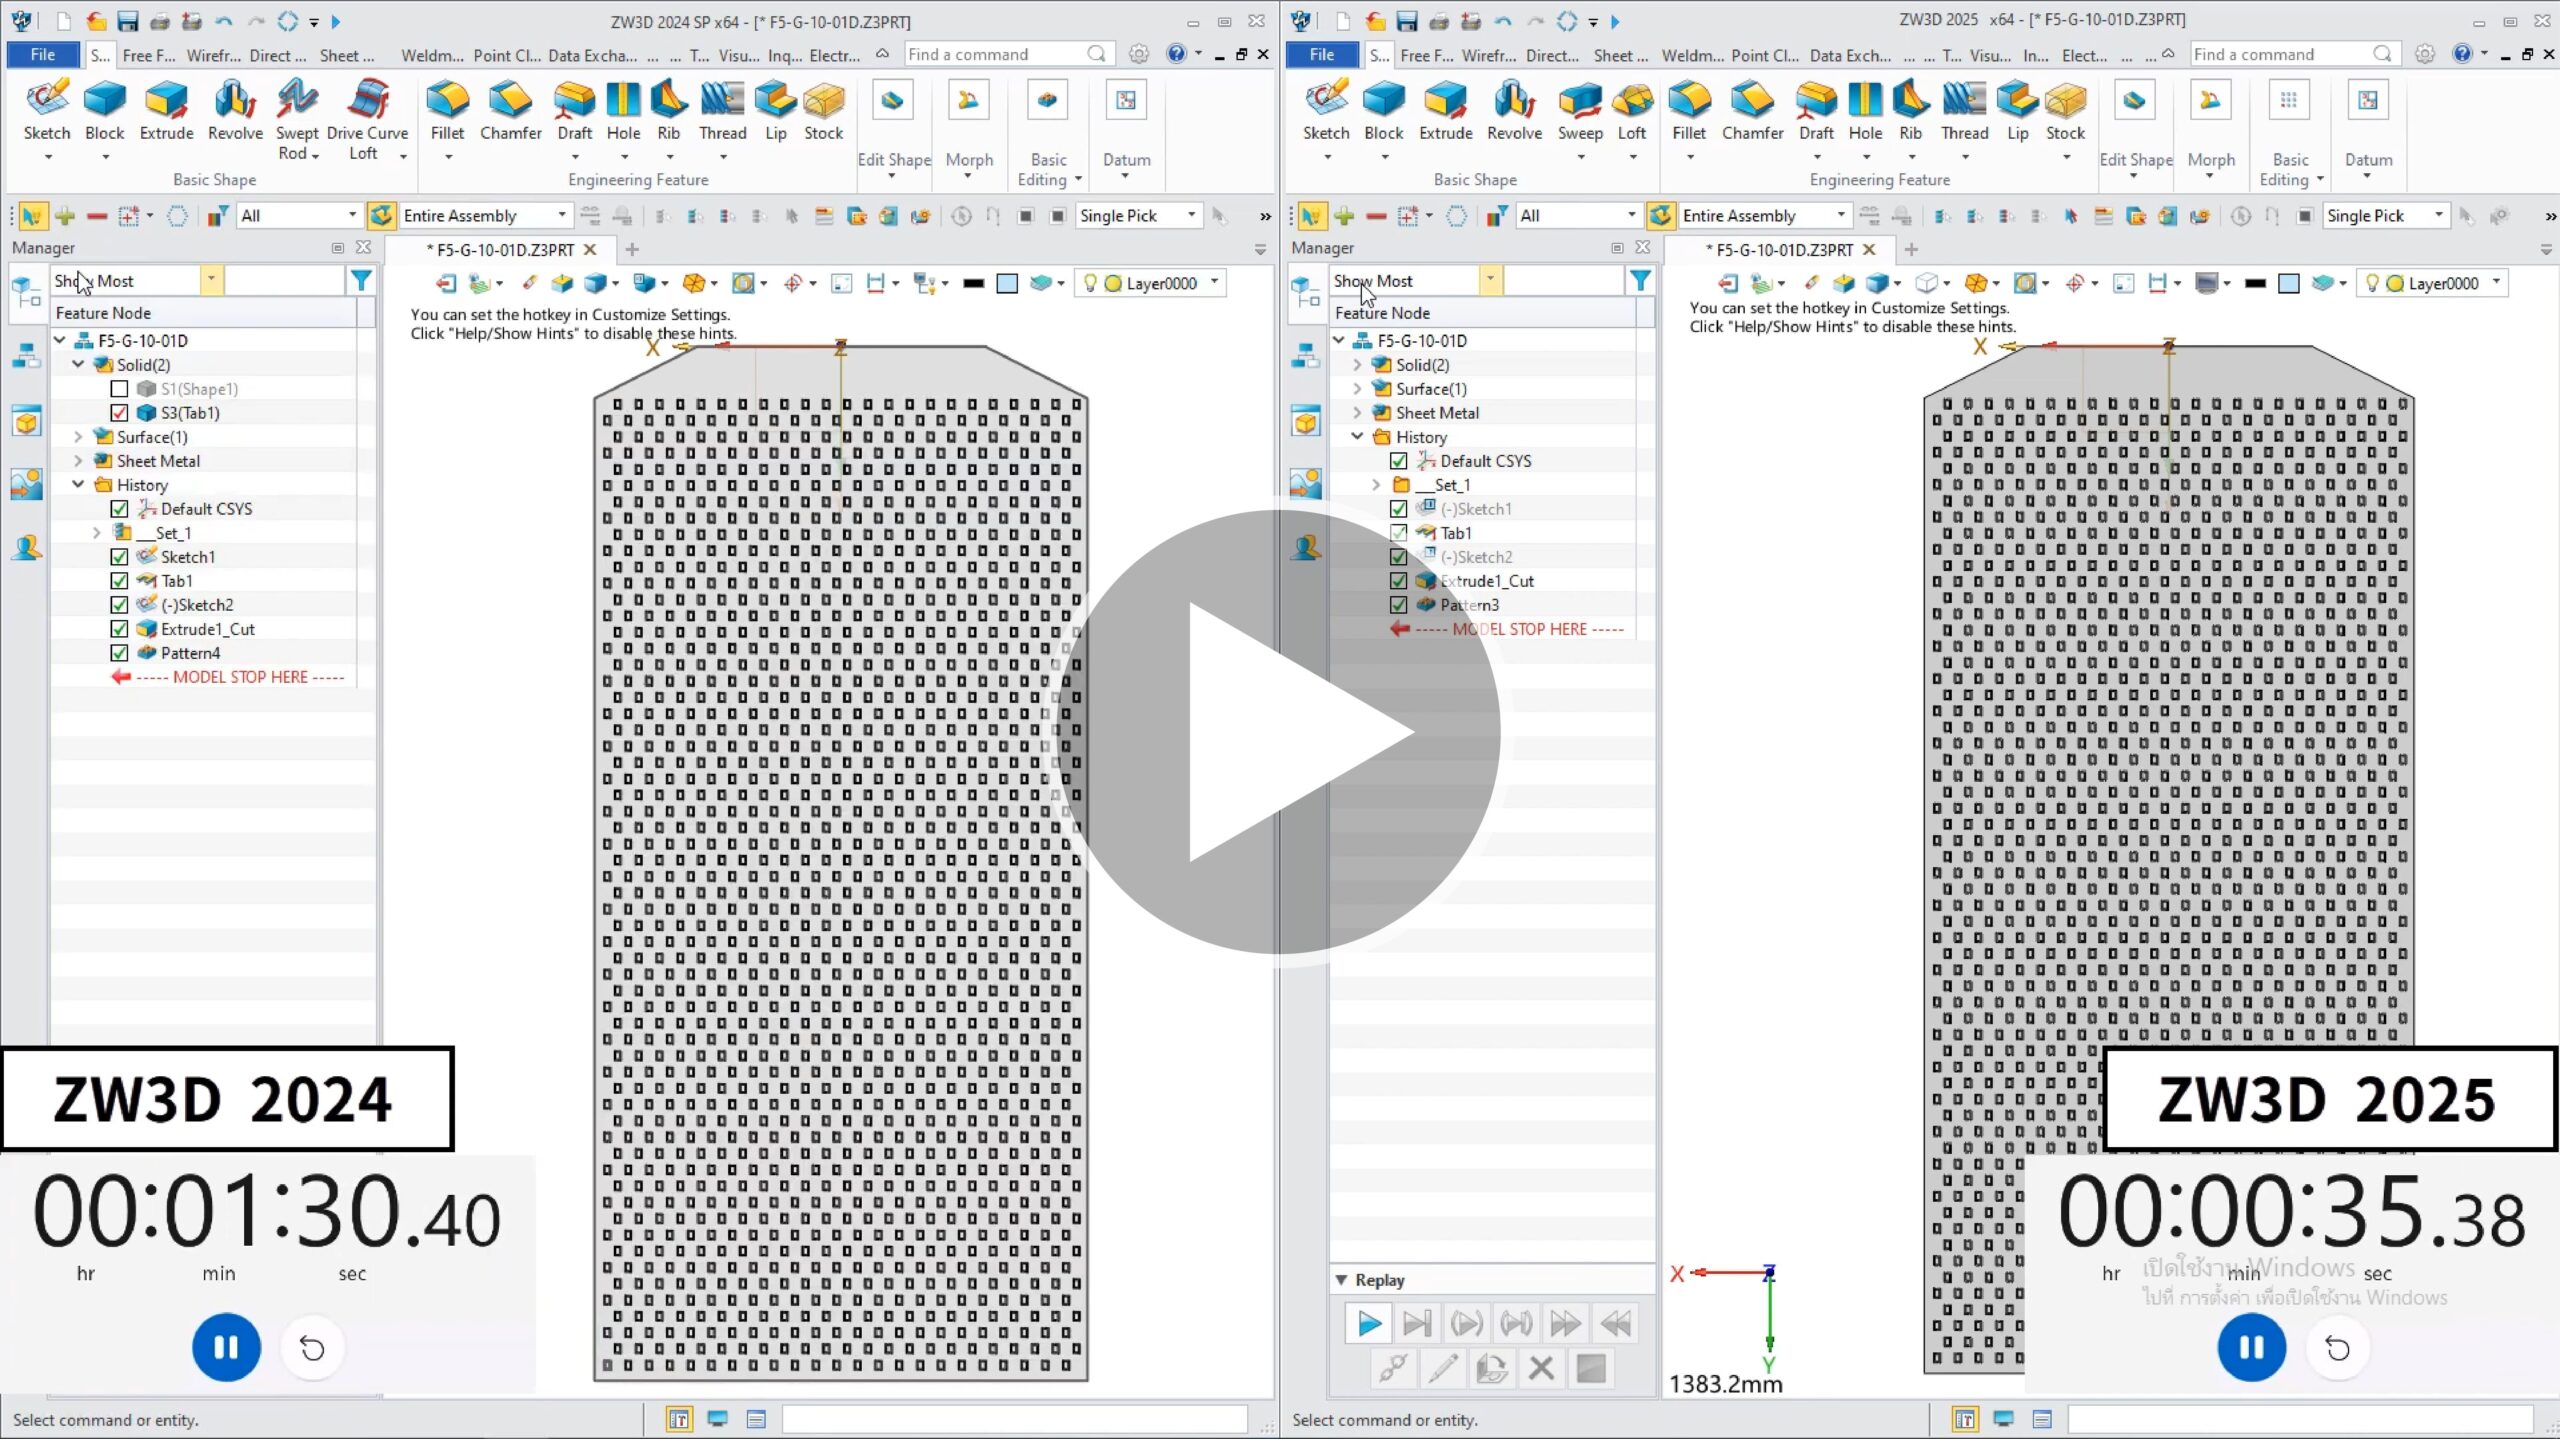
Task: Open the Layer0000 dropdown in right window
Action: 2496,283
